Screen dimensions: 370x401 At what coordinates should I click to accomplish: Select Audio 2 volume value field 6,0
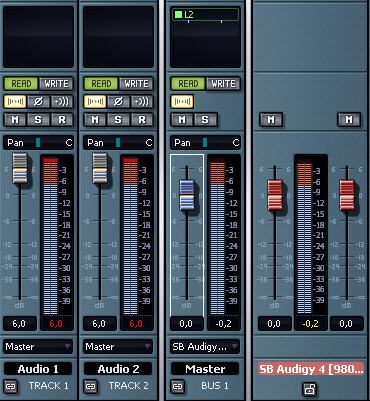point(100,324)
